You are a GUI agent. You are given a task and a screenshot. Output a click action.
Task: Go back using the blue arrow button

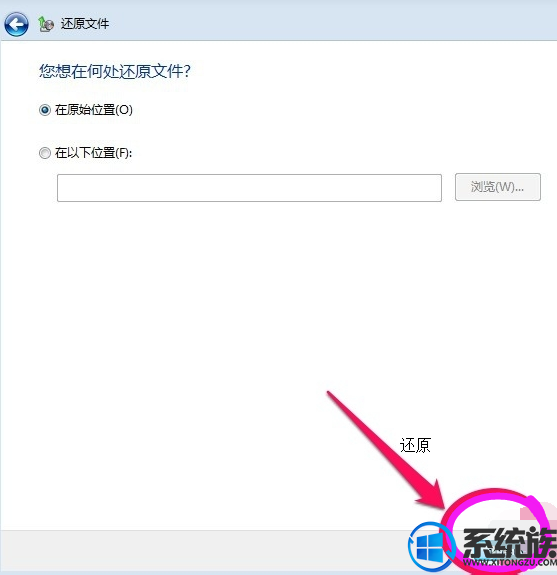click(x=16, y=24)
